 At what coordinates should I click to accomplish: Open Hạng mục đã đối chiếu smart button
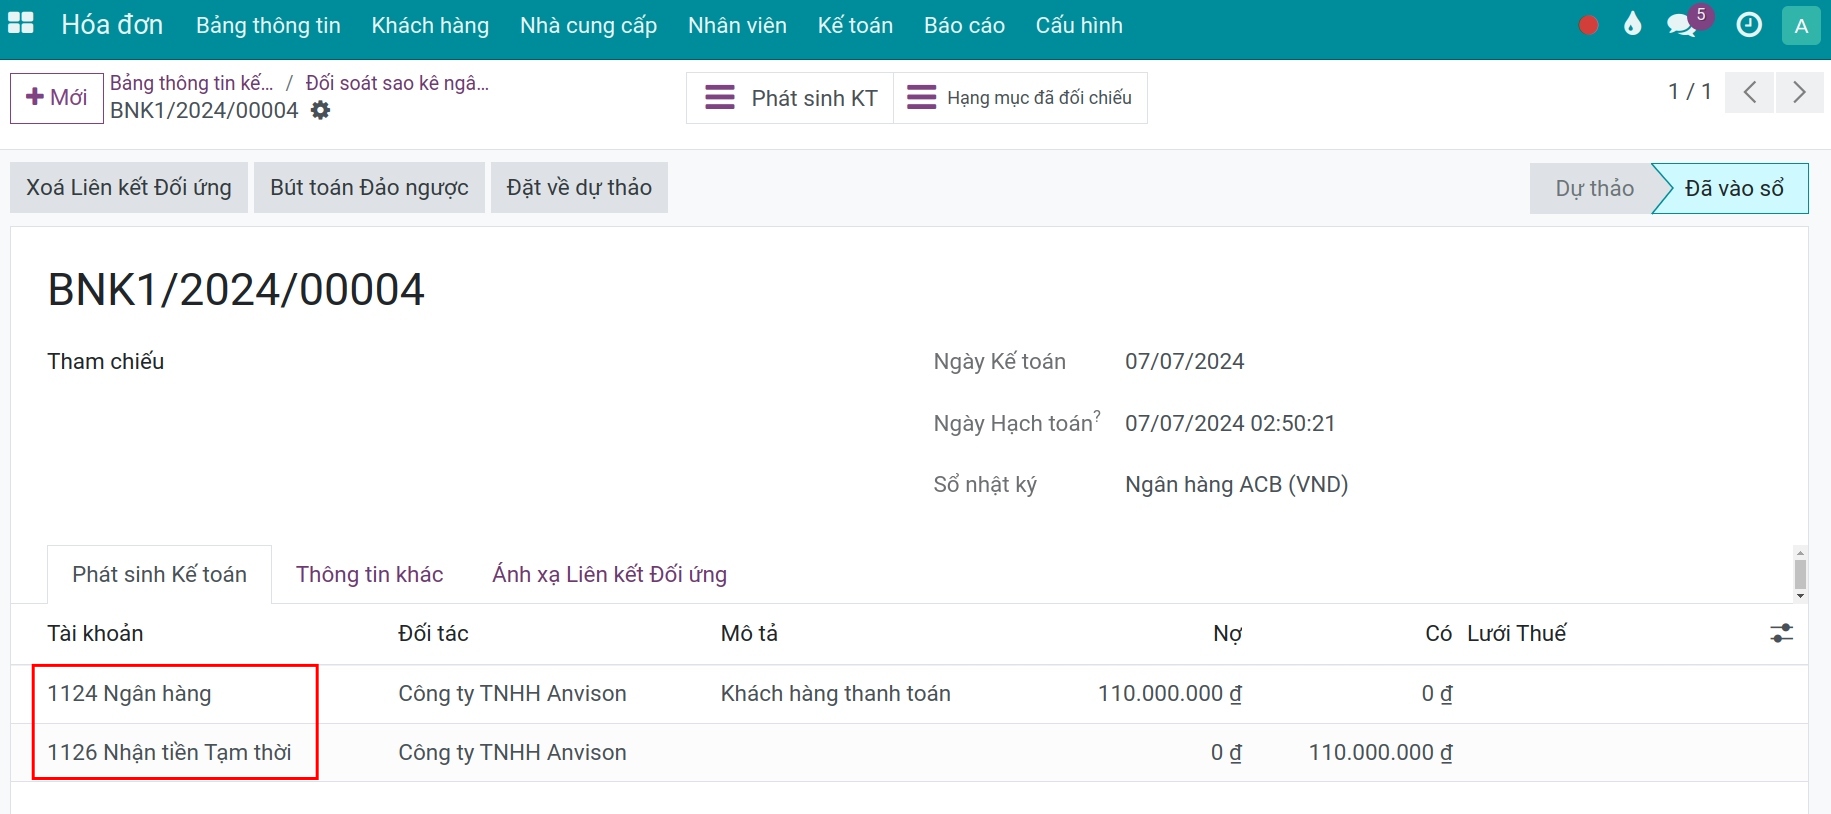(1020, 98)
